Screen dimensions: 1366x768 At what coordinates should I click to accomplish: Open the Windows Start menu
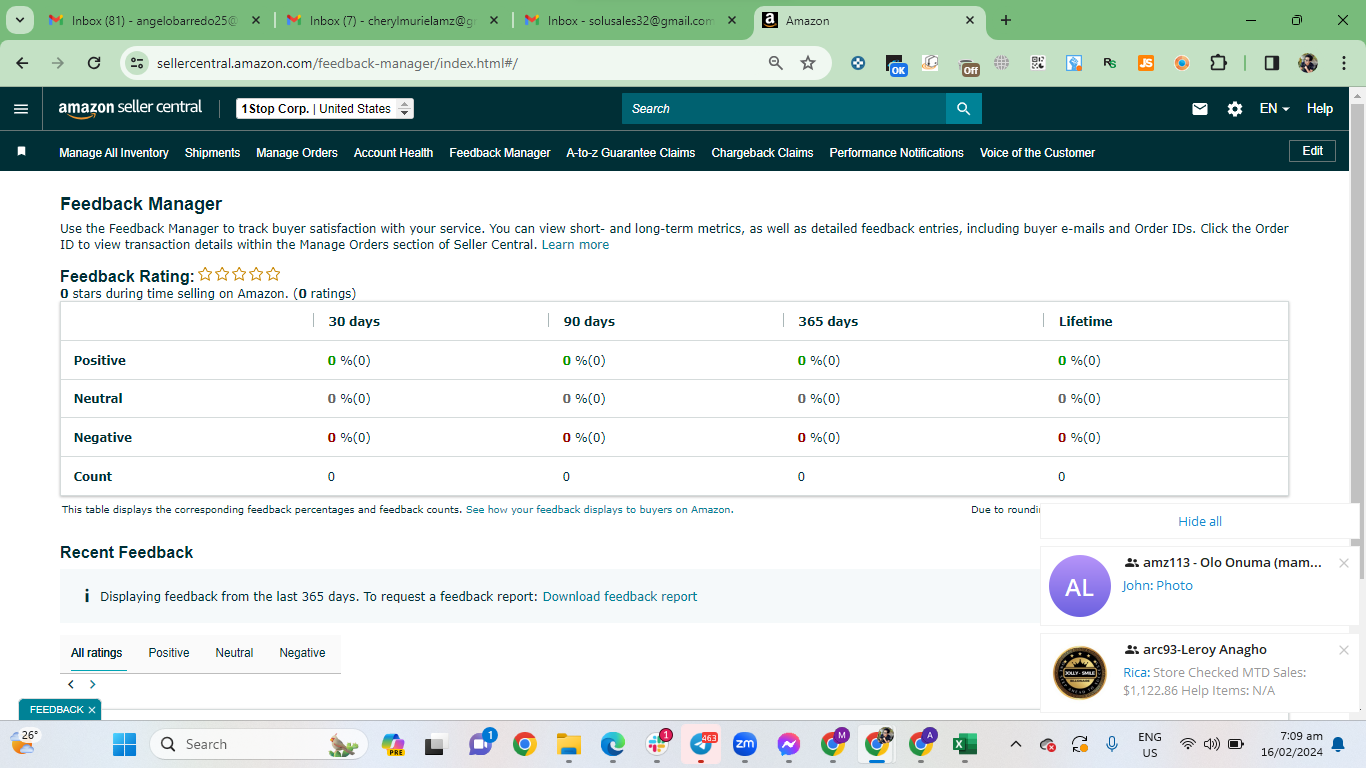click(x=124, y=744)
